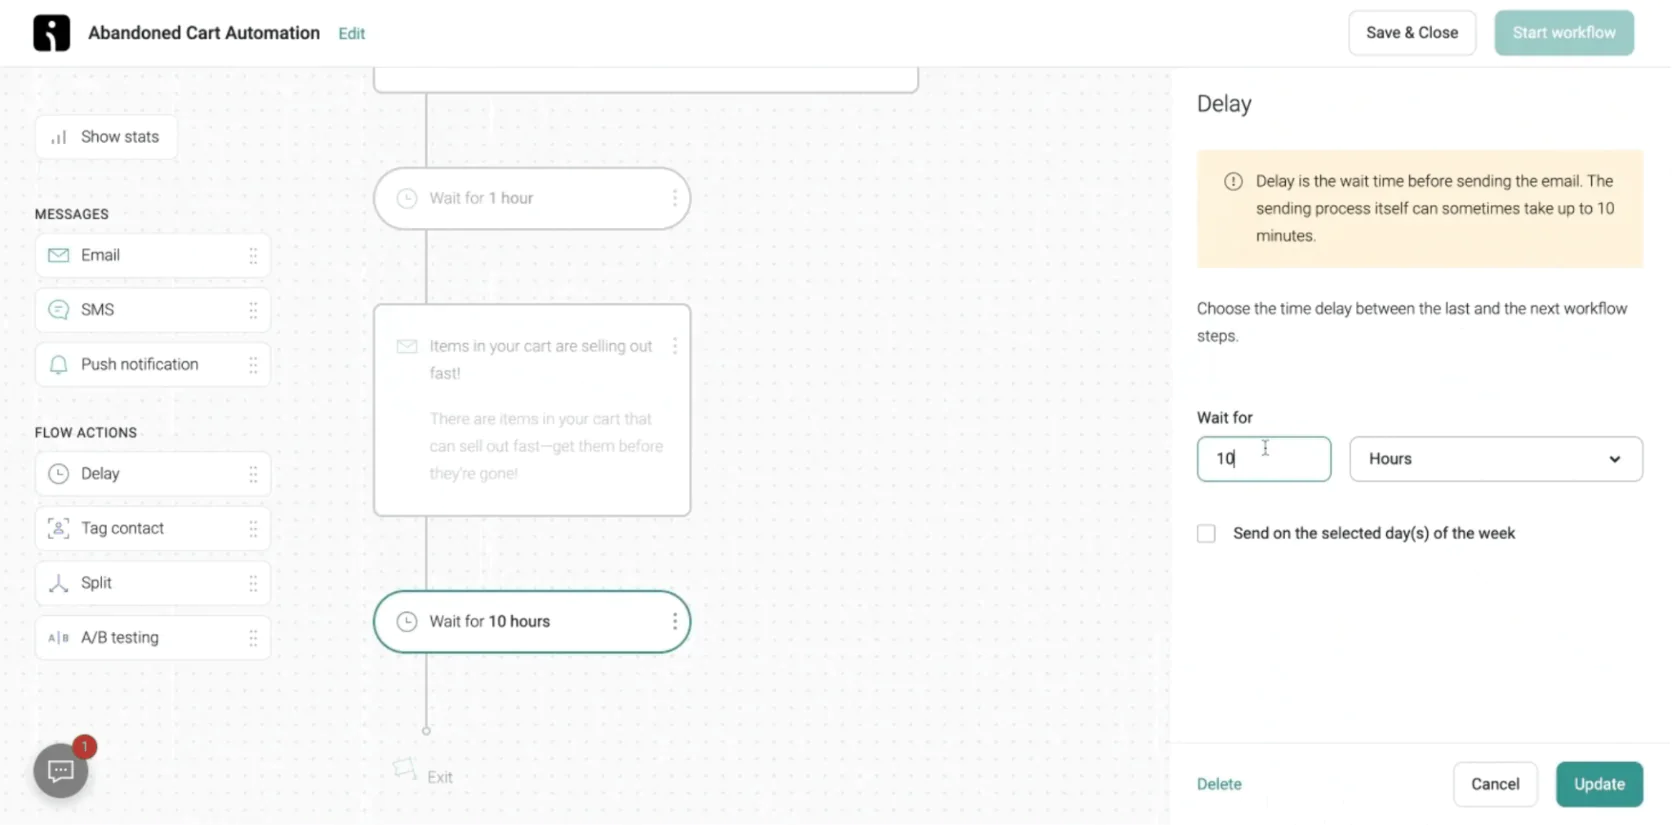The height and width of the screenshot is (825, 1672).
Task: Click the Delete link in Delay panel
Action: pos(1219,784)
